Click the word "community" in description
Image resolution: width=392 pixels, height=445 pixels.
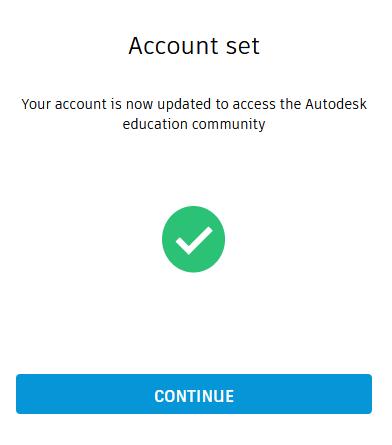click(229, 125)
